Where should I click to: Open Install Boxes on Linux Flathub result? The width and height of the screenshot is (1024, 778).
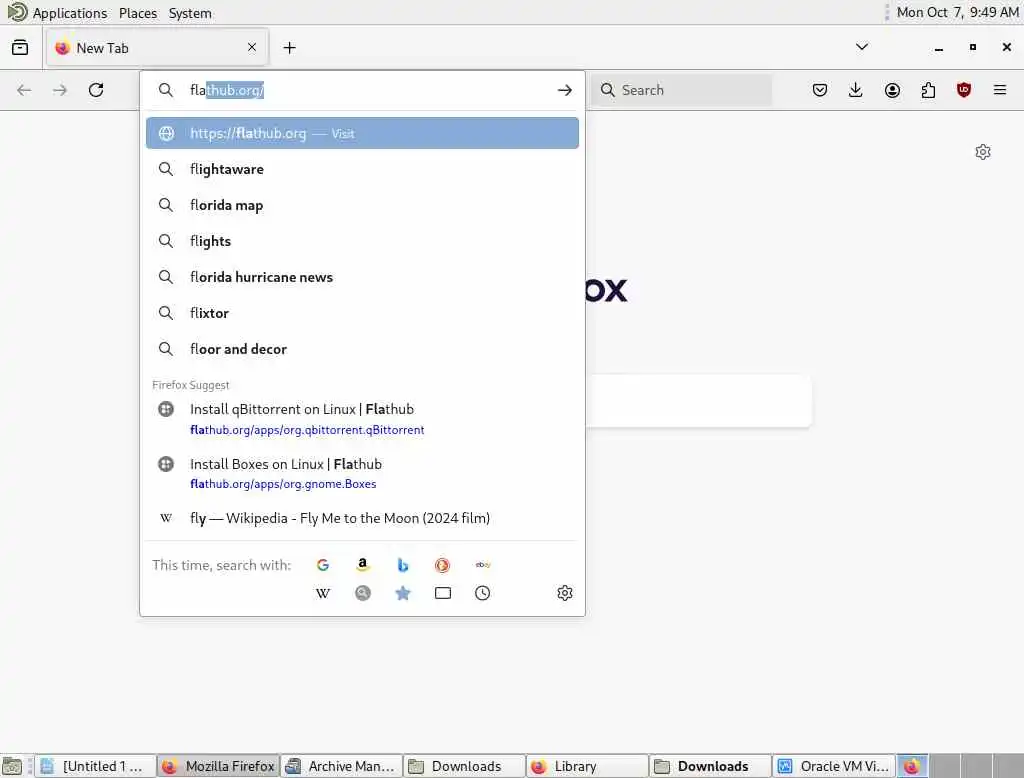point(362,474)
